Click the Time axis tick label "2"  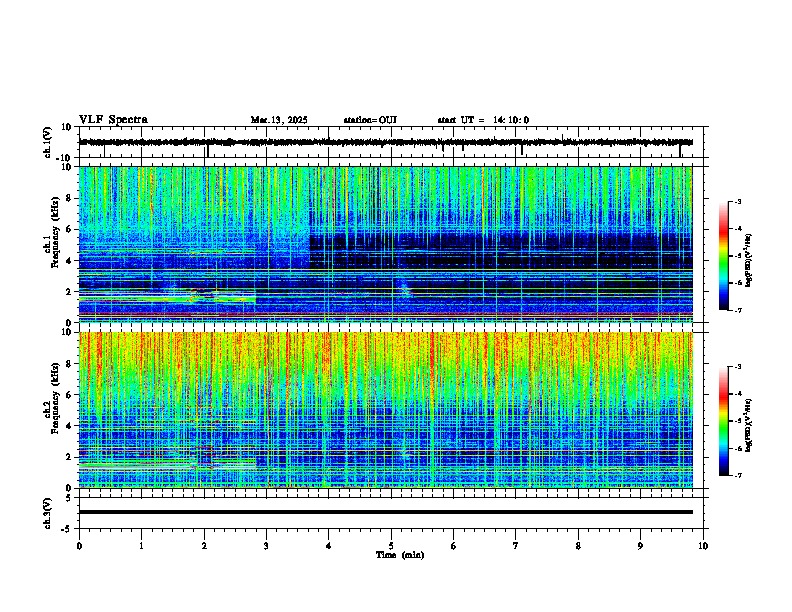(x=204, y=546)
